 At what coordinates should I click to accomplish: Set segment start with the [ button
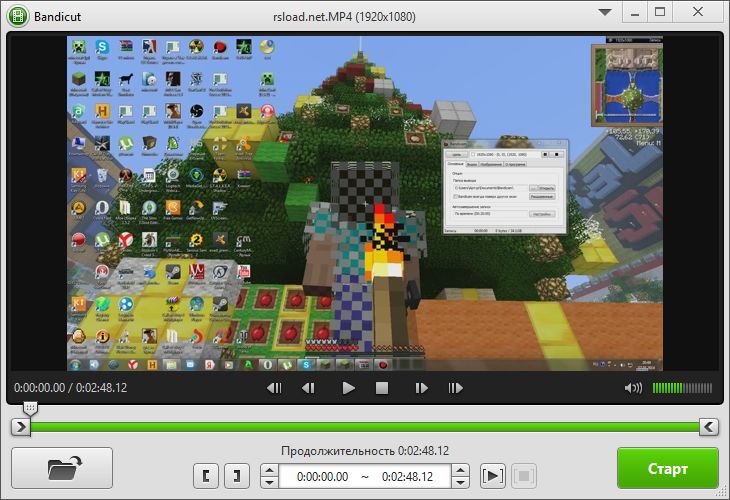pos(206,476)
